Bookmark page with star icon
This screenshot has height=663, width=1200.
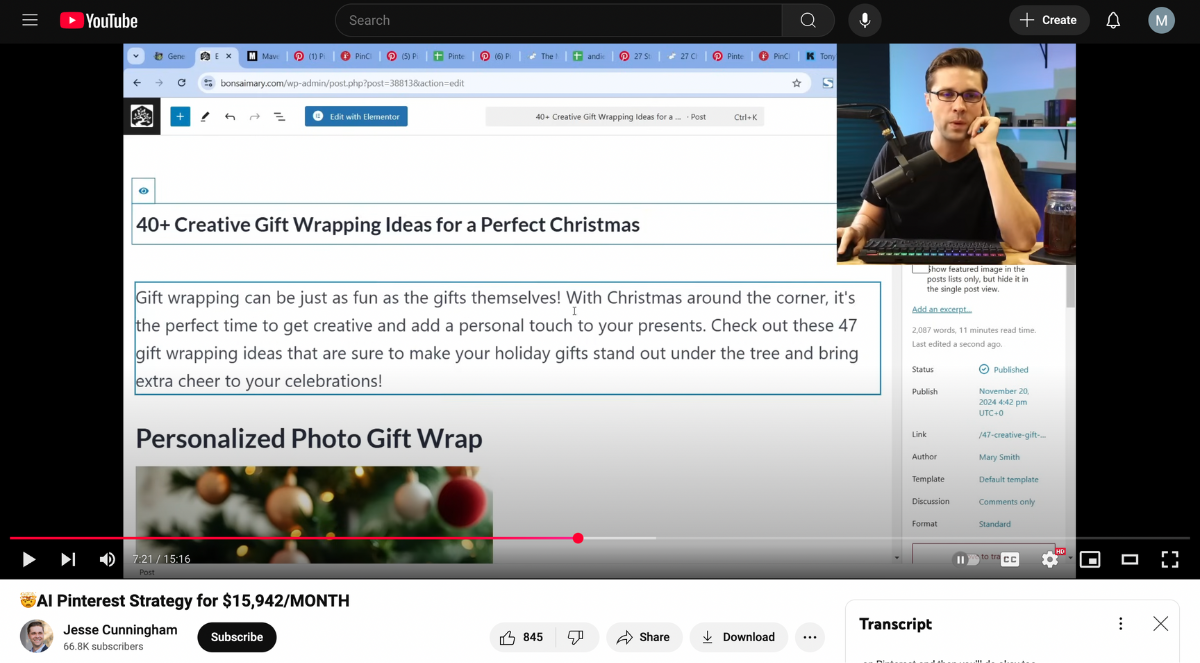[797, 83]
